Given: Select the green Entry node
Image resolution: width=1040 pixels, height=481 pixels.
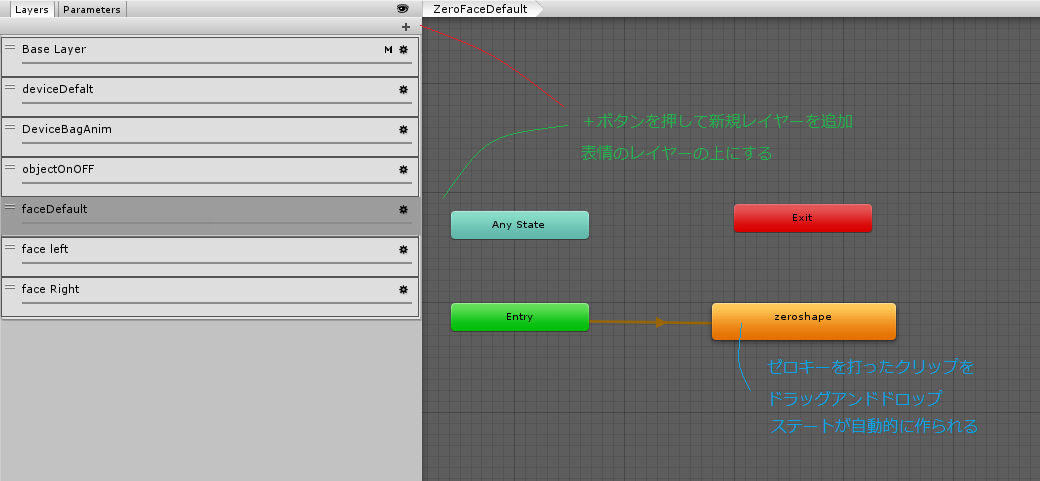Looking at the screenshot, I should coord(519,317).
